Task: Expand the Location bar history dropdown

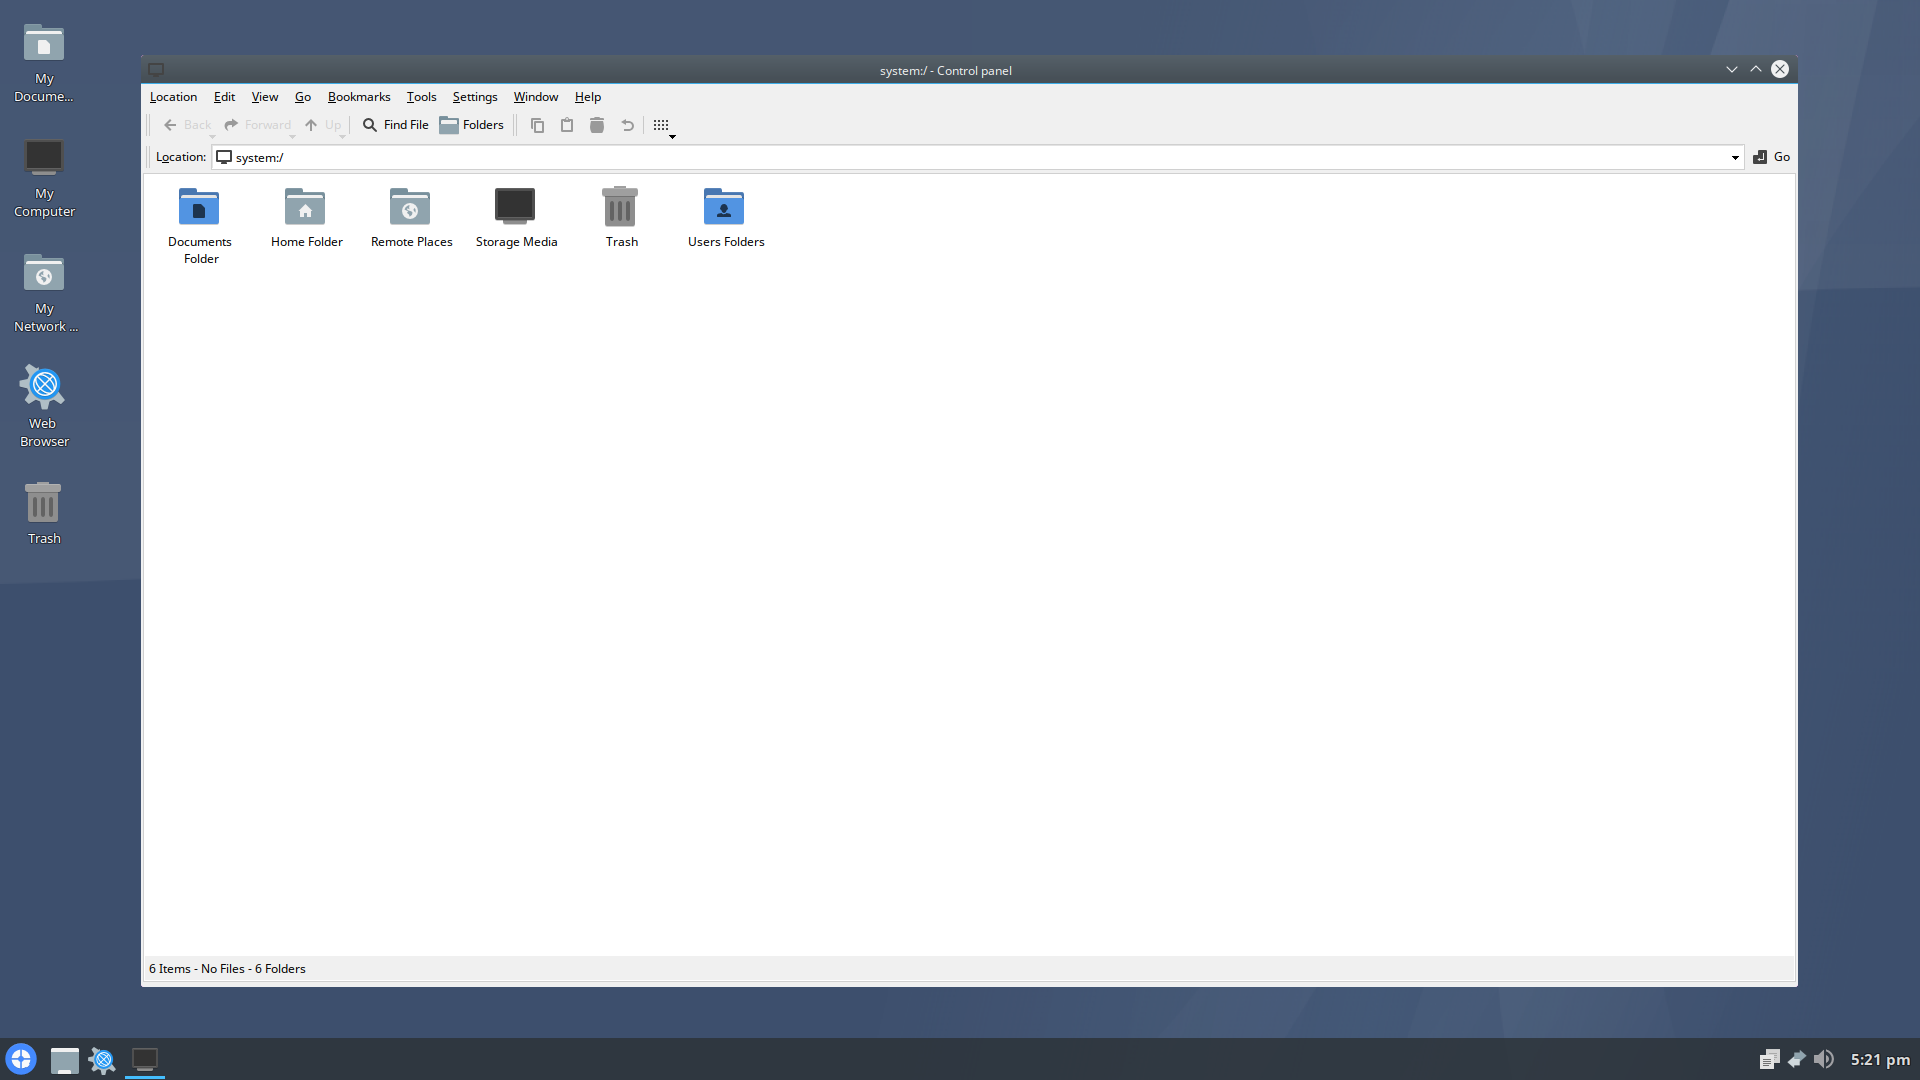Action: (1735, 158)
